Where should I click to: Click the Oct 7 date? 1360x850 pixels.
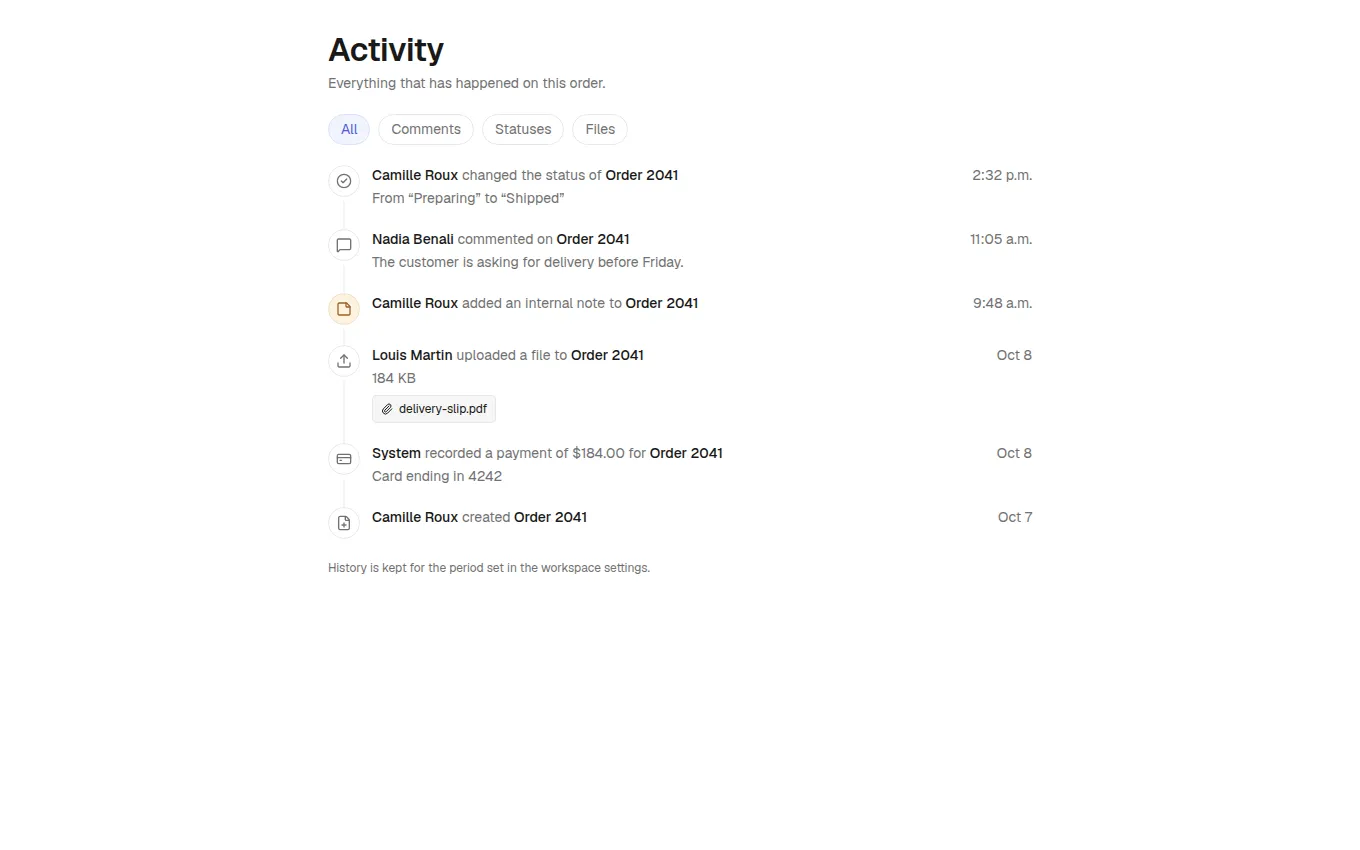coord(1015,517)
